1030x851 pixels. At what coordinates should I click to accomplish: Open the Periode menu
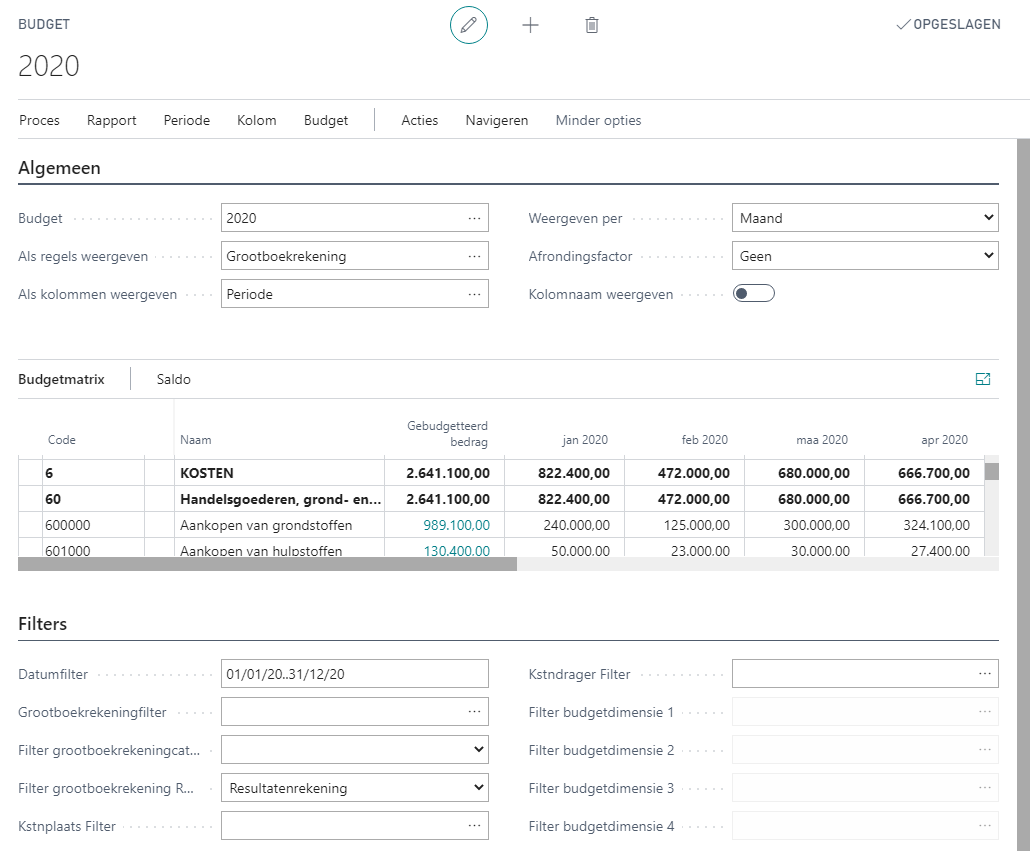tap(187, 120)
